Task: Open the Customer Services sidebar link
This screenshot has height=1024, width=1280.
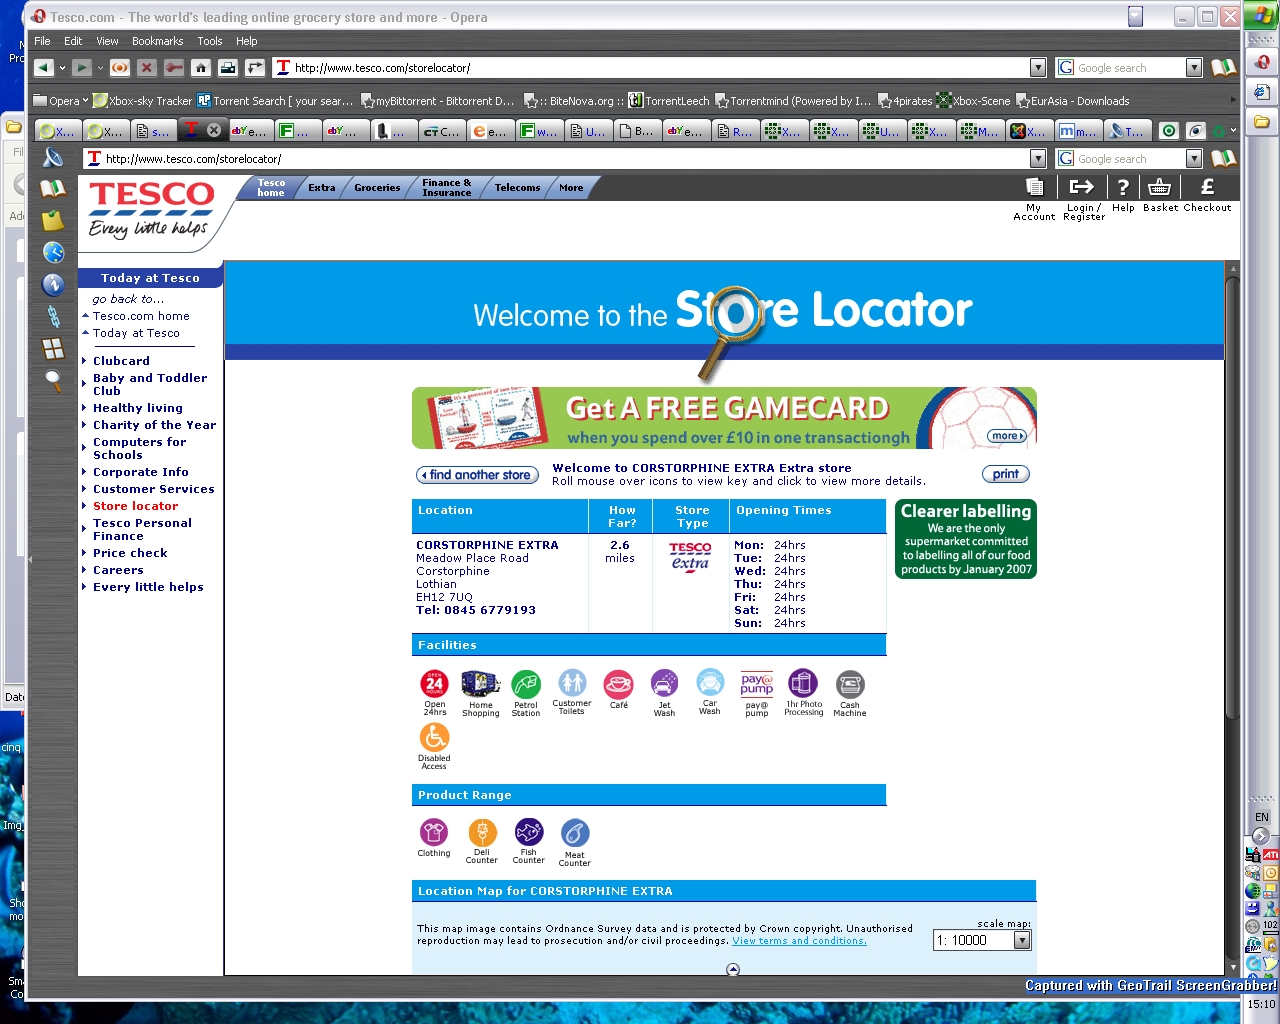Action: (x=154, y=489)
